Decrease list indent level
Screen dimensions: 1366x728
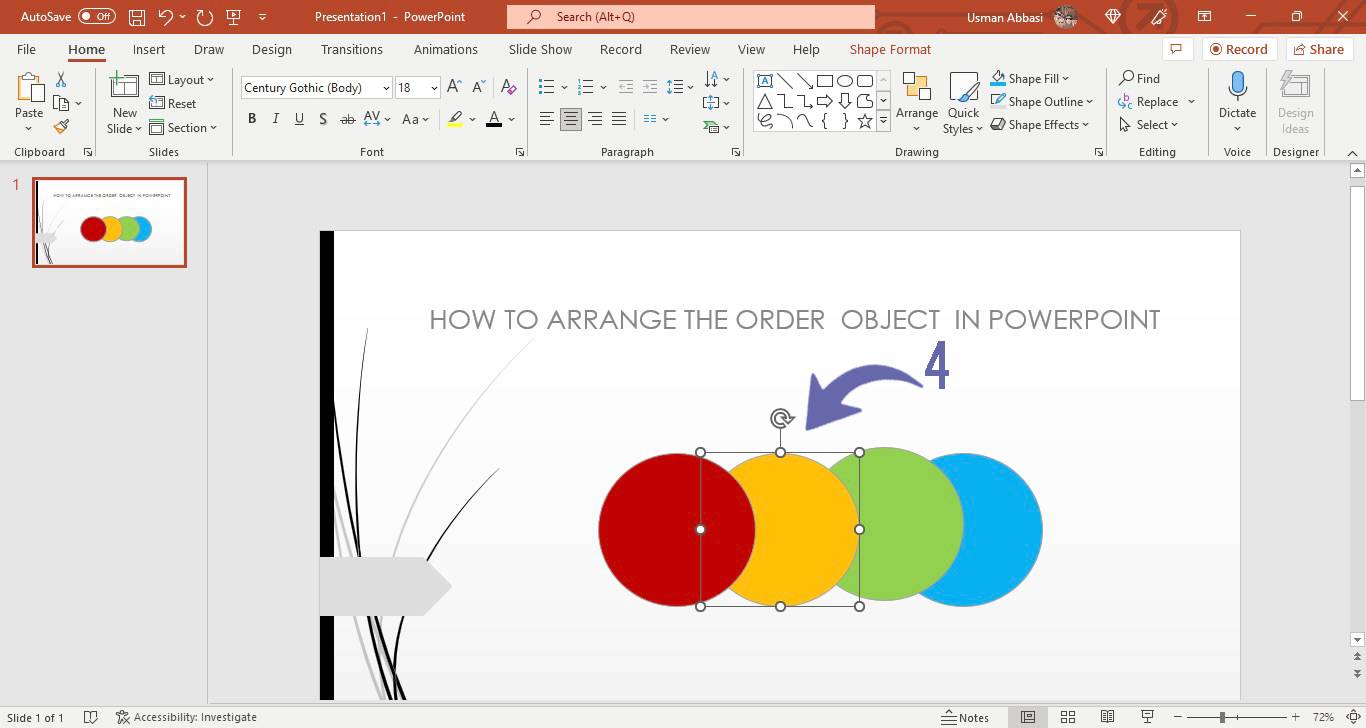[624, 87]
